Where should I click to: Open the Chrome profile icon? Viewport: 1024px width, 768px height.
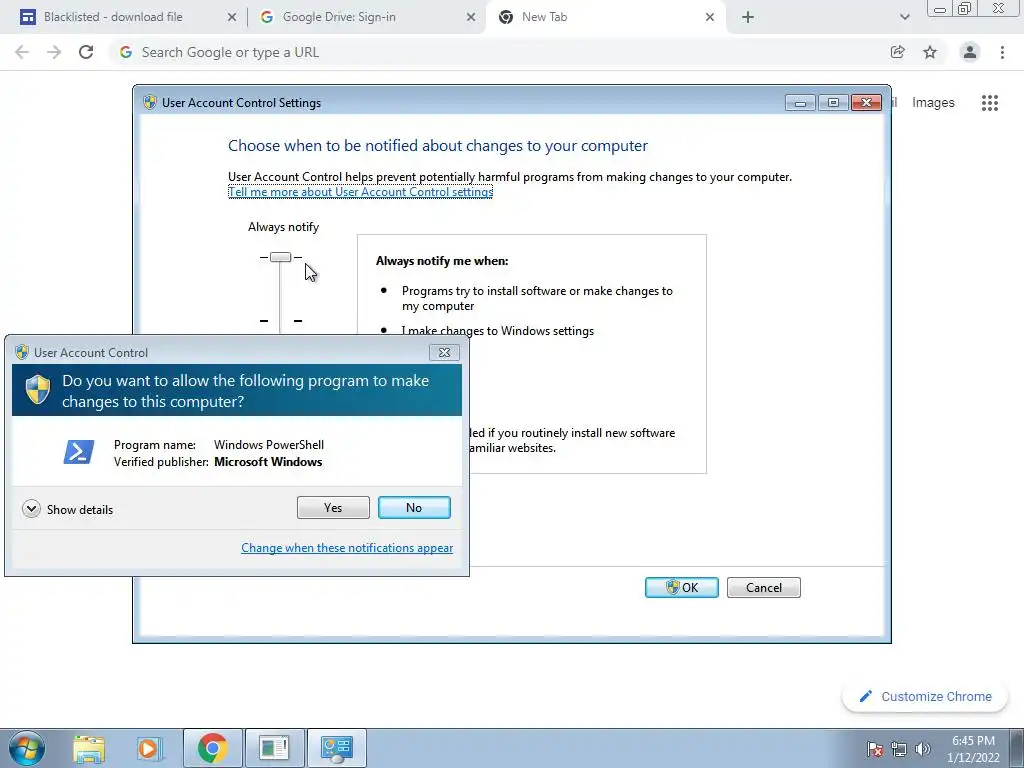pyautogui.click(x=970, y=52)
